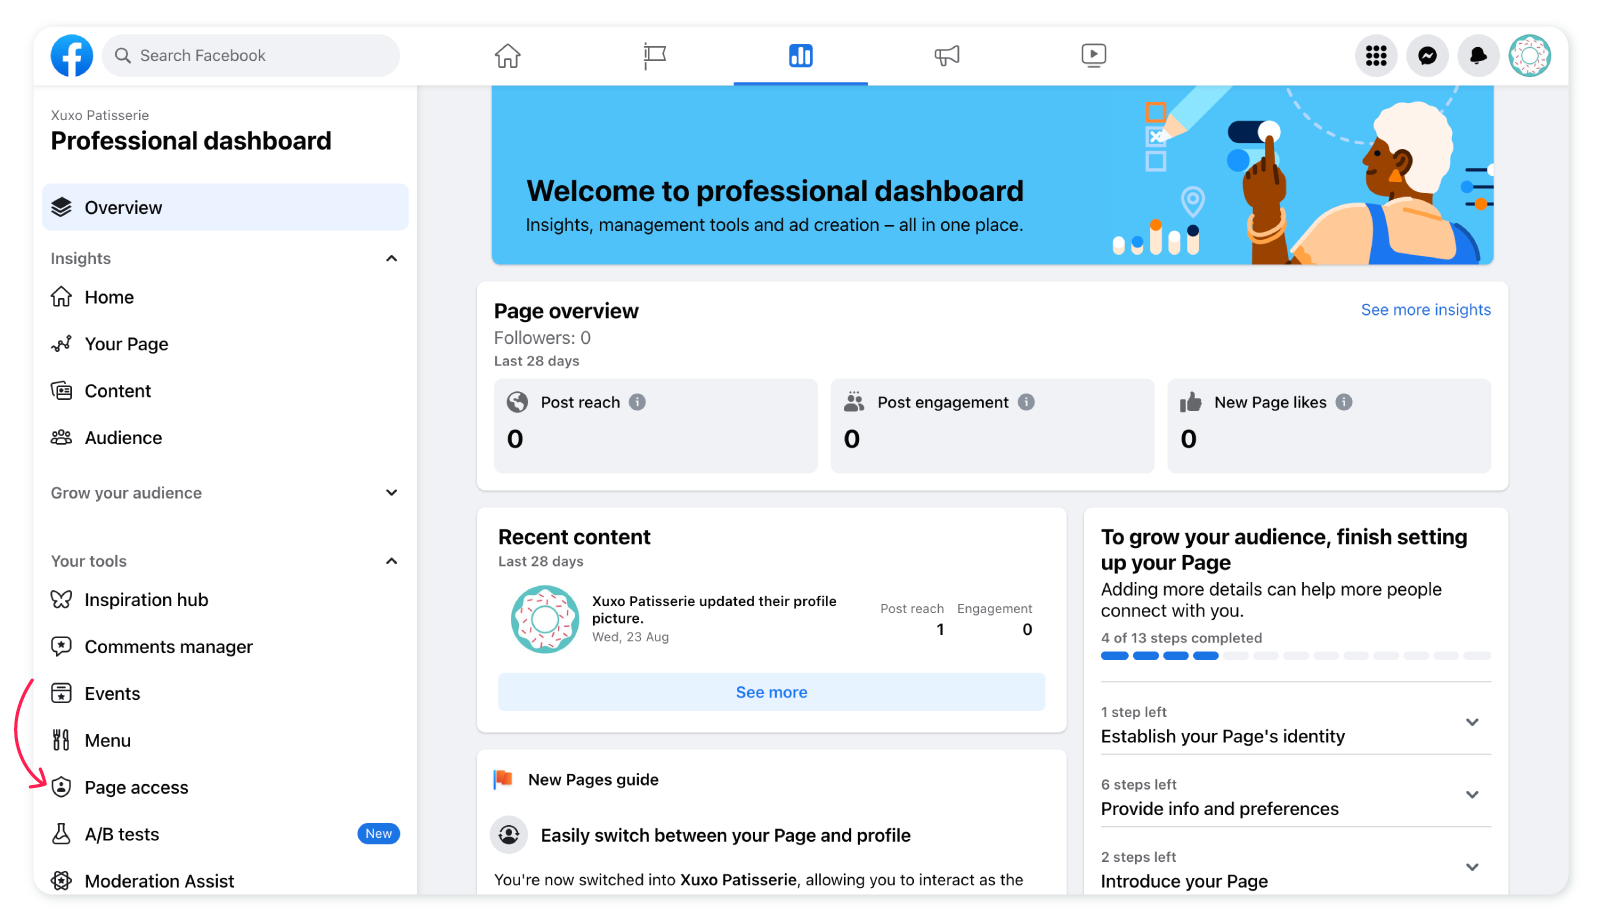The image size is (1600, 920).
Task: Click the Your Page trend icon
Action: (x=62, y=344)
